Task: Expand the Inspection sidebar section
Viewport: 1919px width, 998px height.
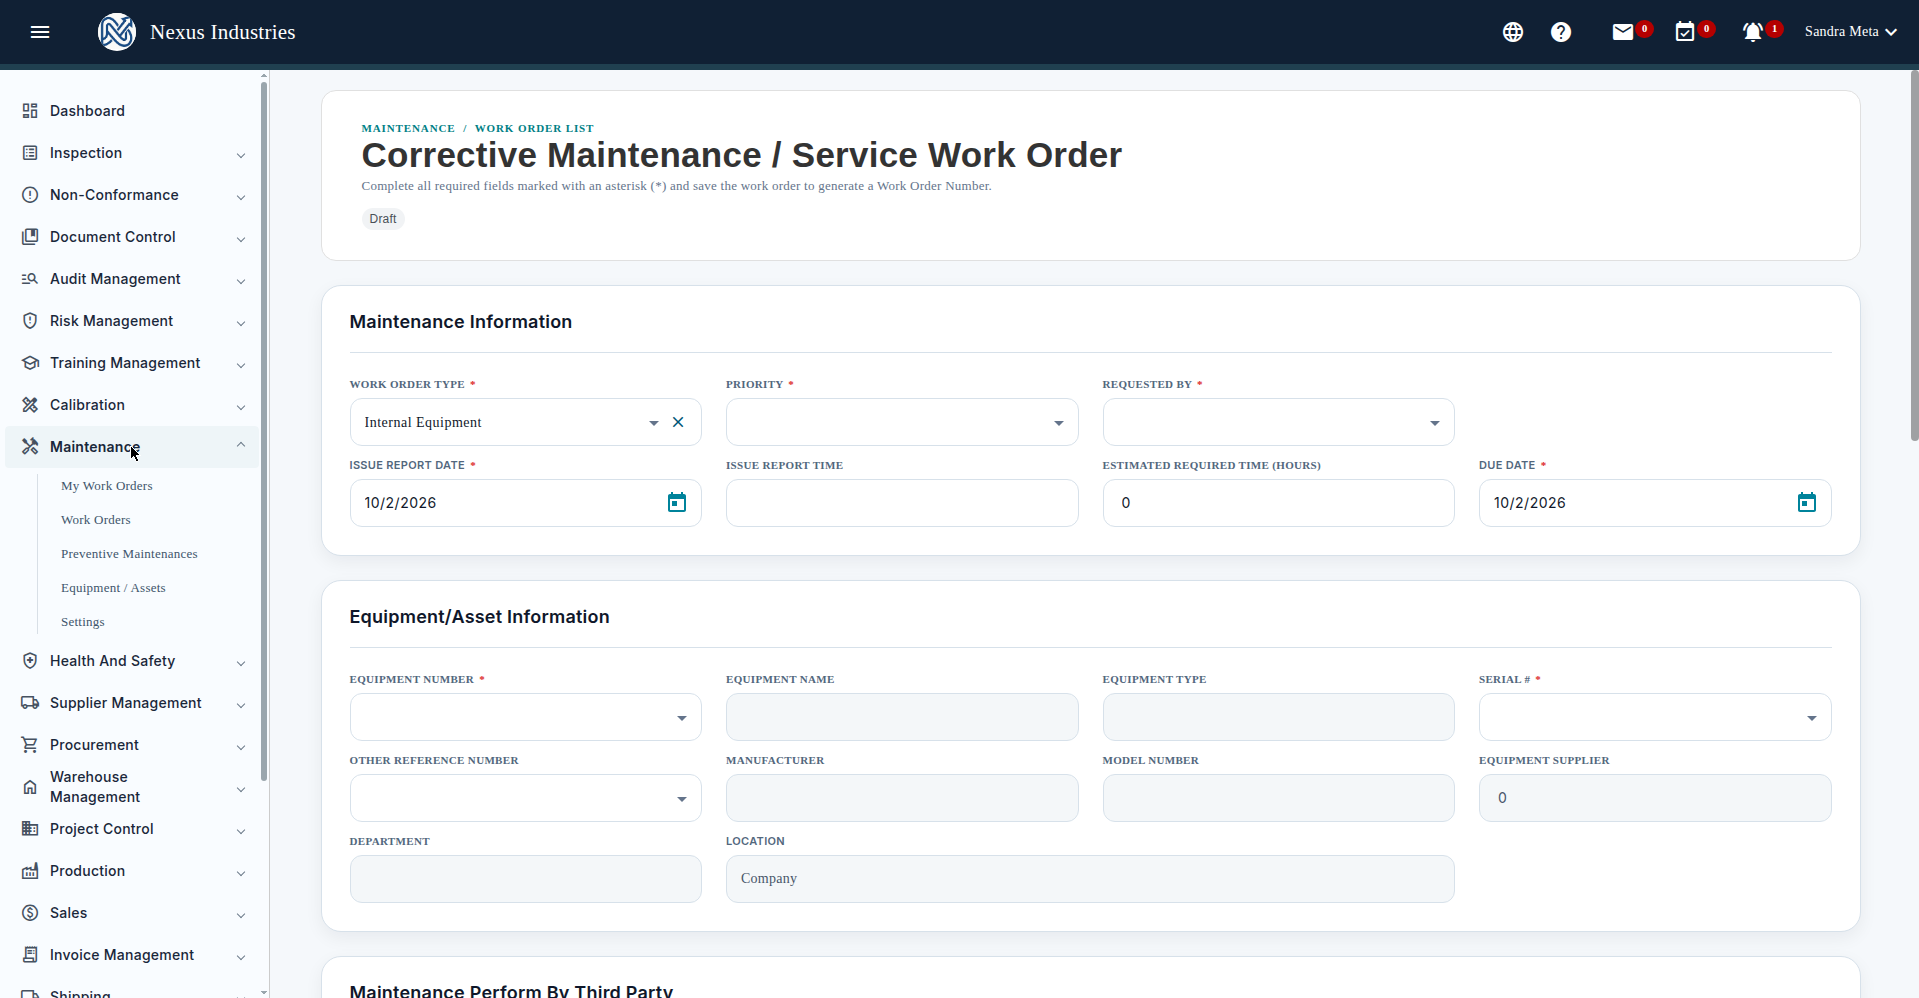Action: (x=132, y=153)
